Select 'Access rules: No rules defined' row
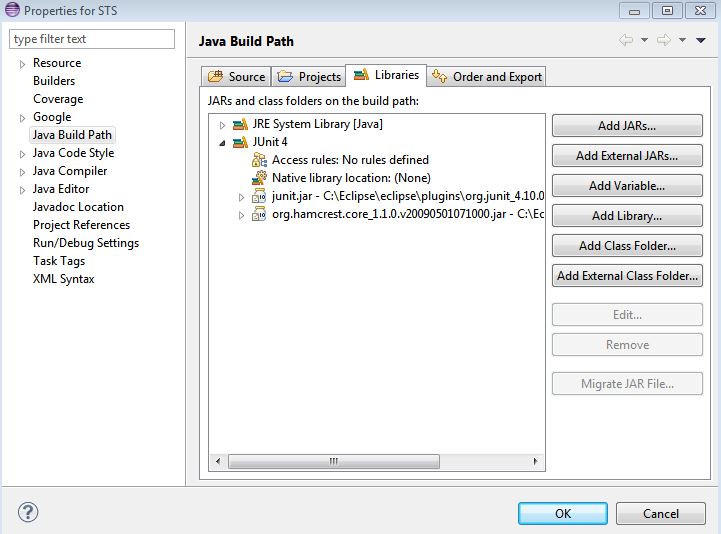 coord(350,160)
